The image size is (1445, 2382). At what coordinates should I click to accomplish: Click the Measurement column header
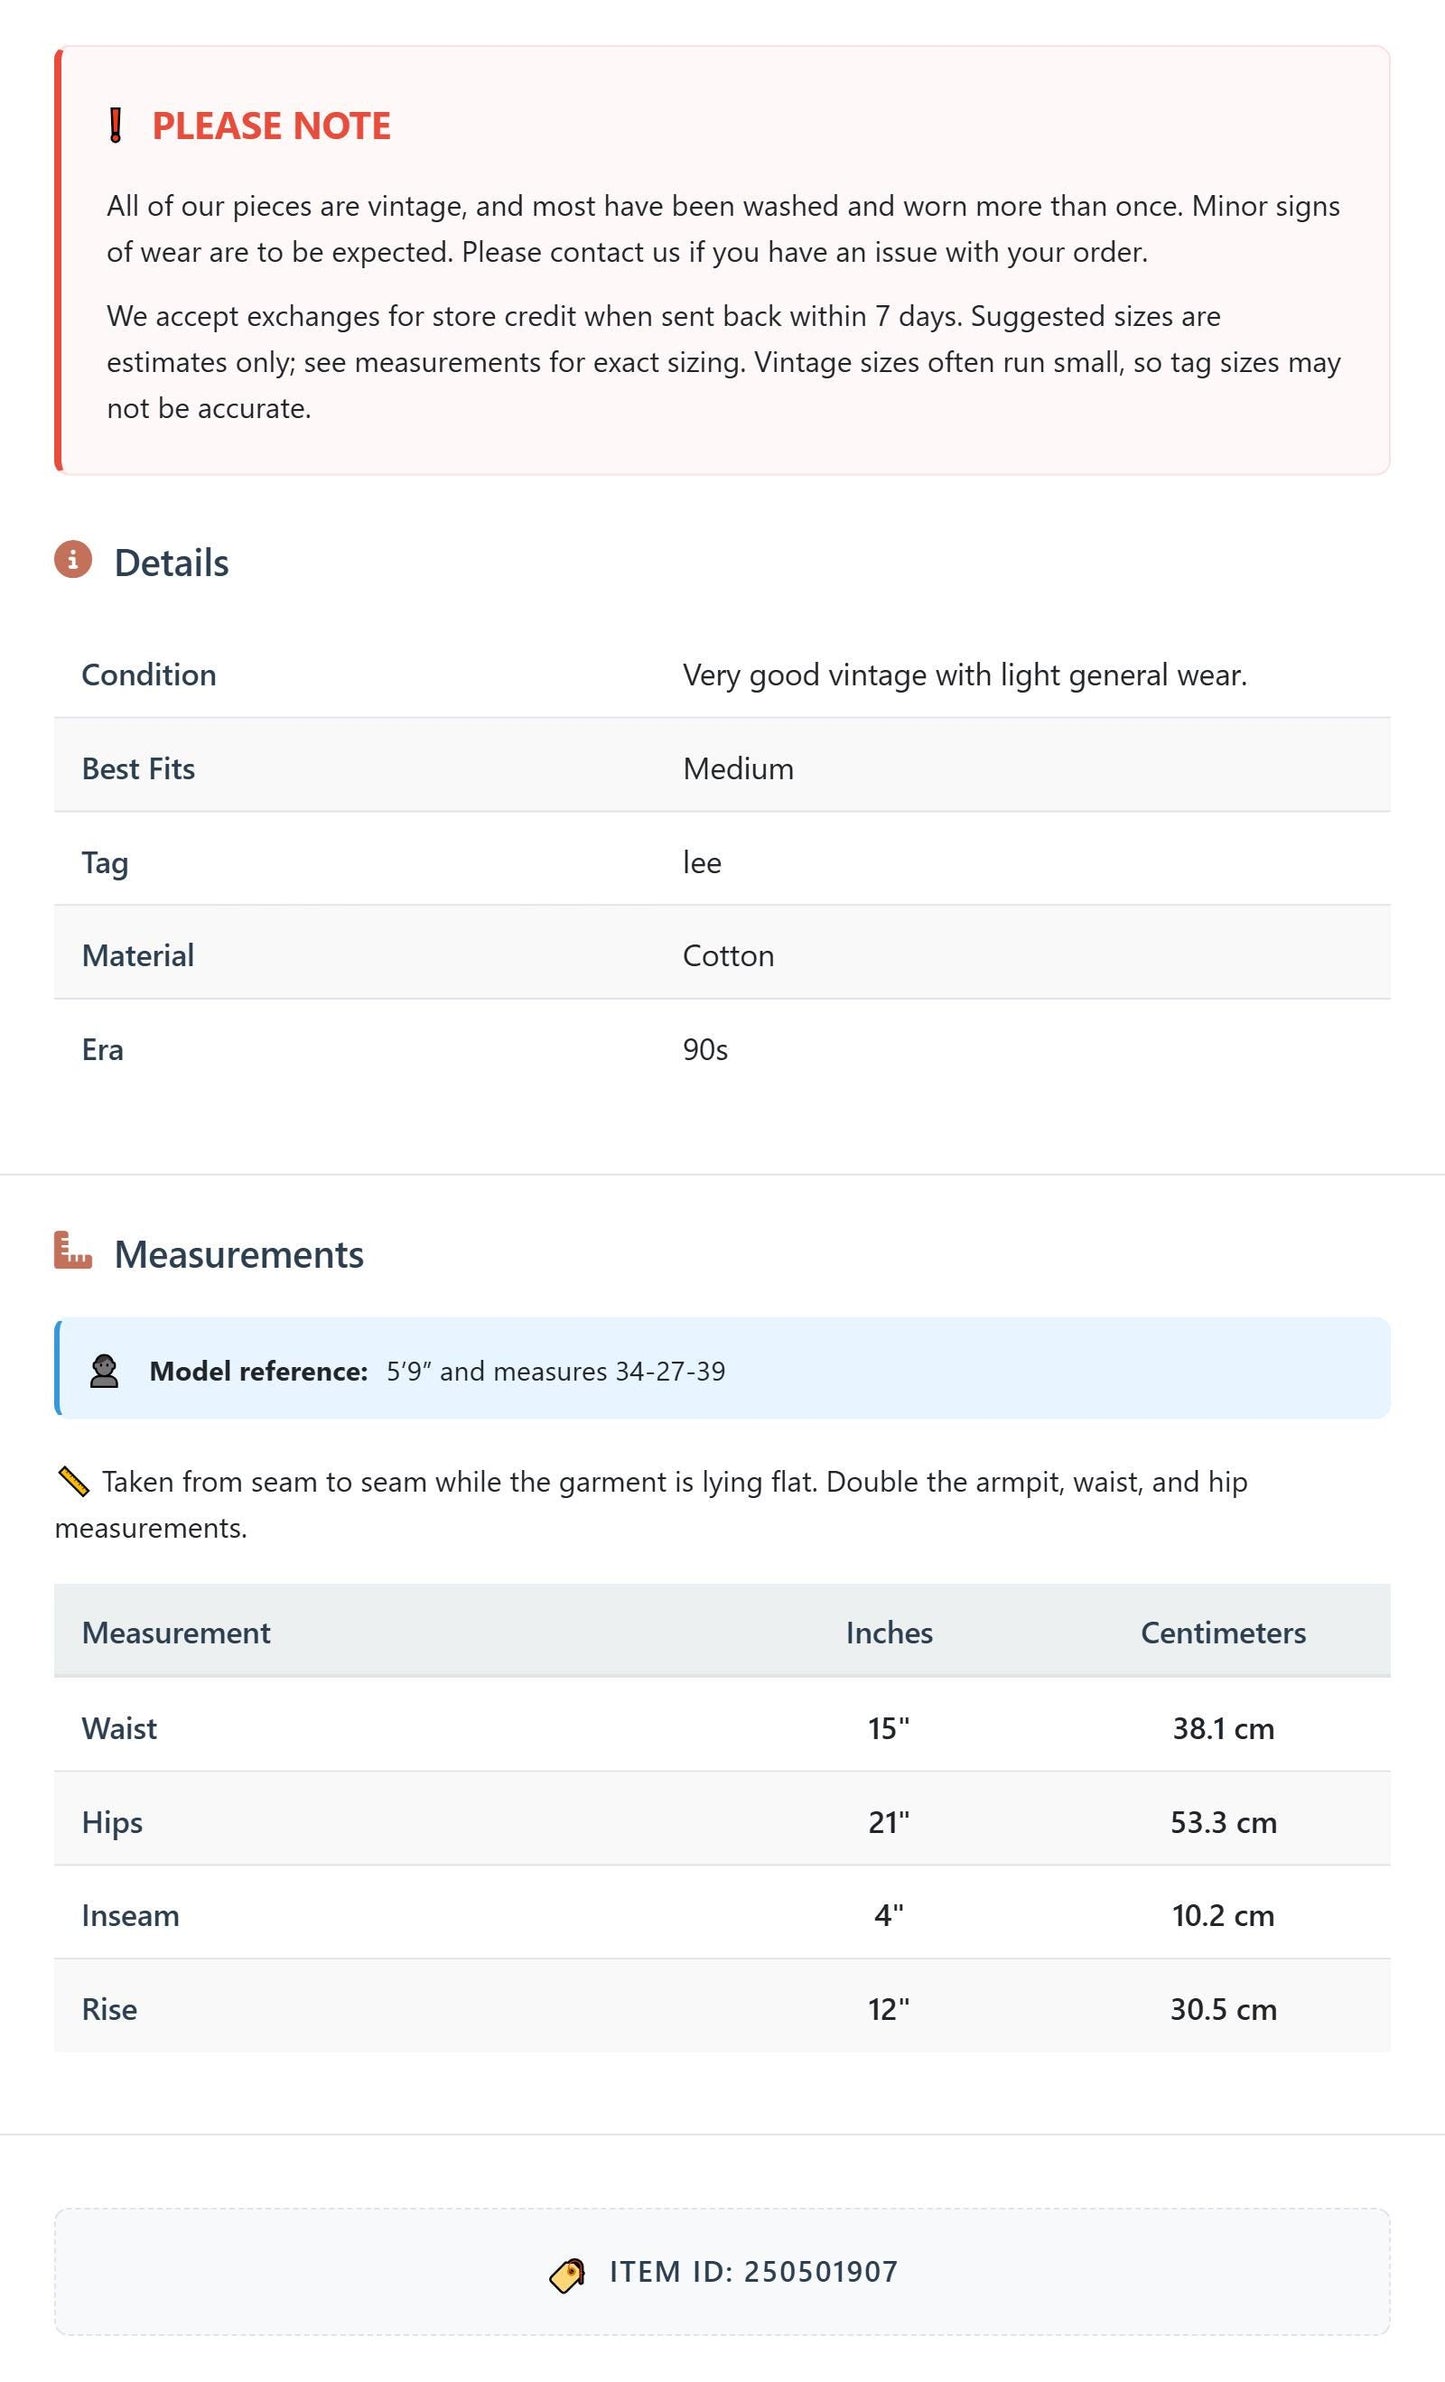point(176,1632)
